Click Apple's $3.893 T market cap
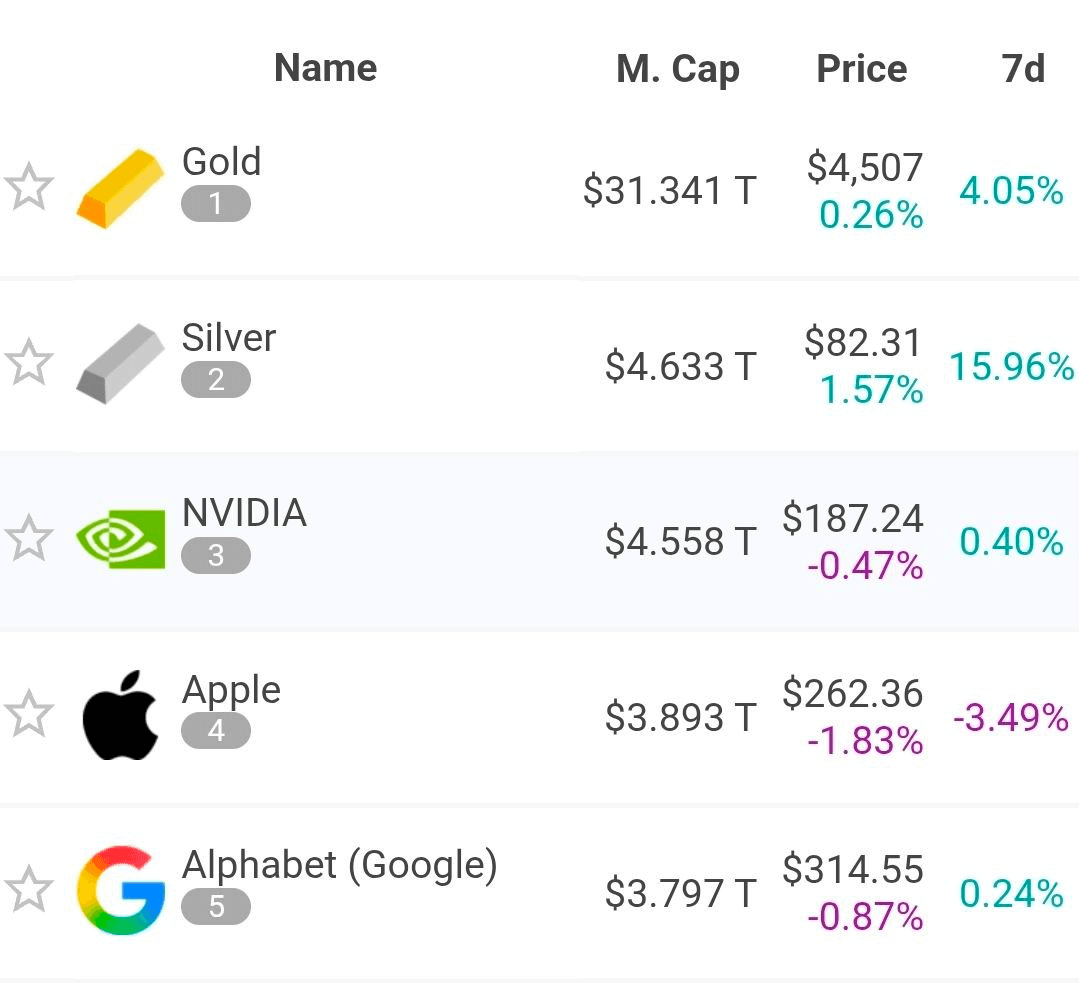This screenshot has width=1079, height=985. [x=680, y=717]
